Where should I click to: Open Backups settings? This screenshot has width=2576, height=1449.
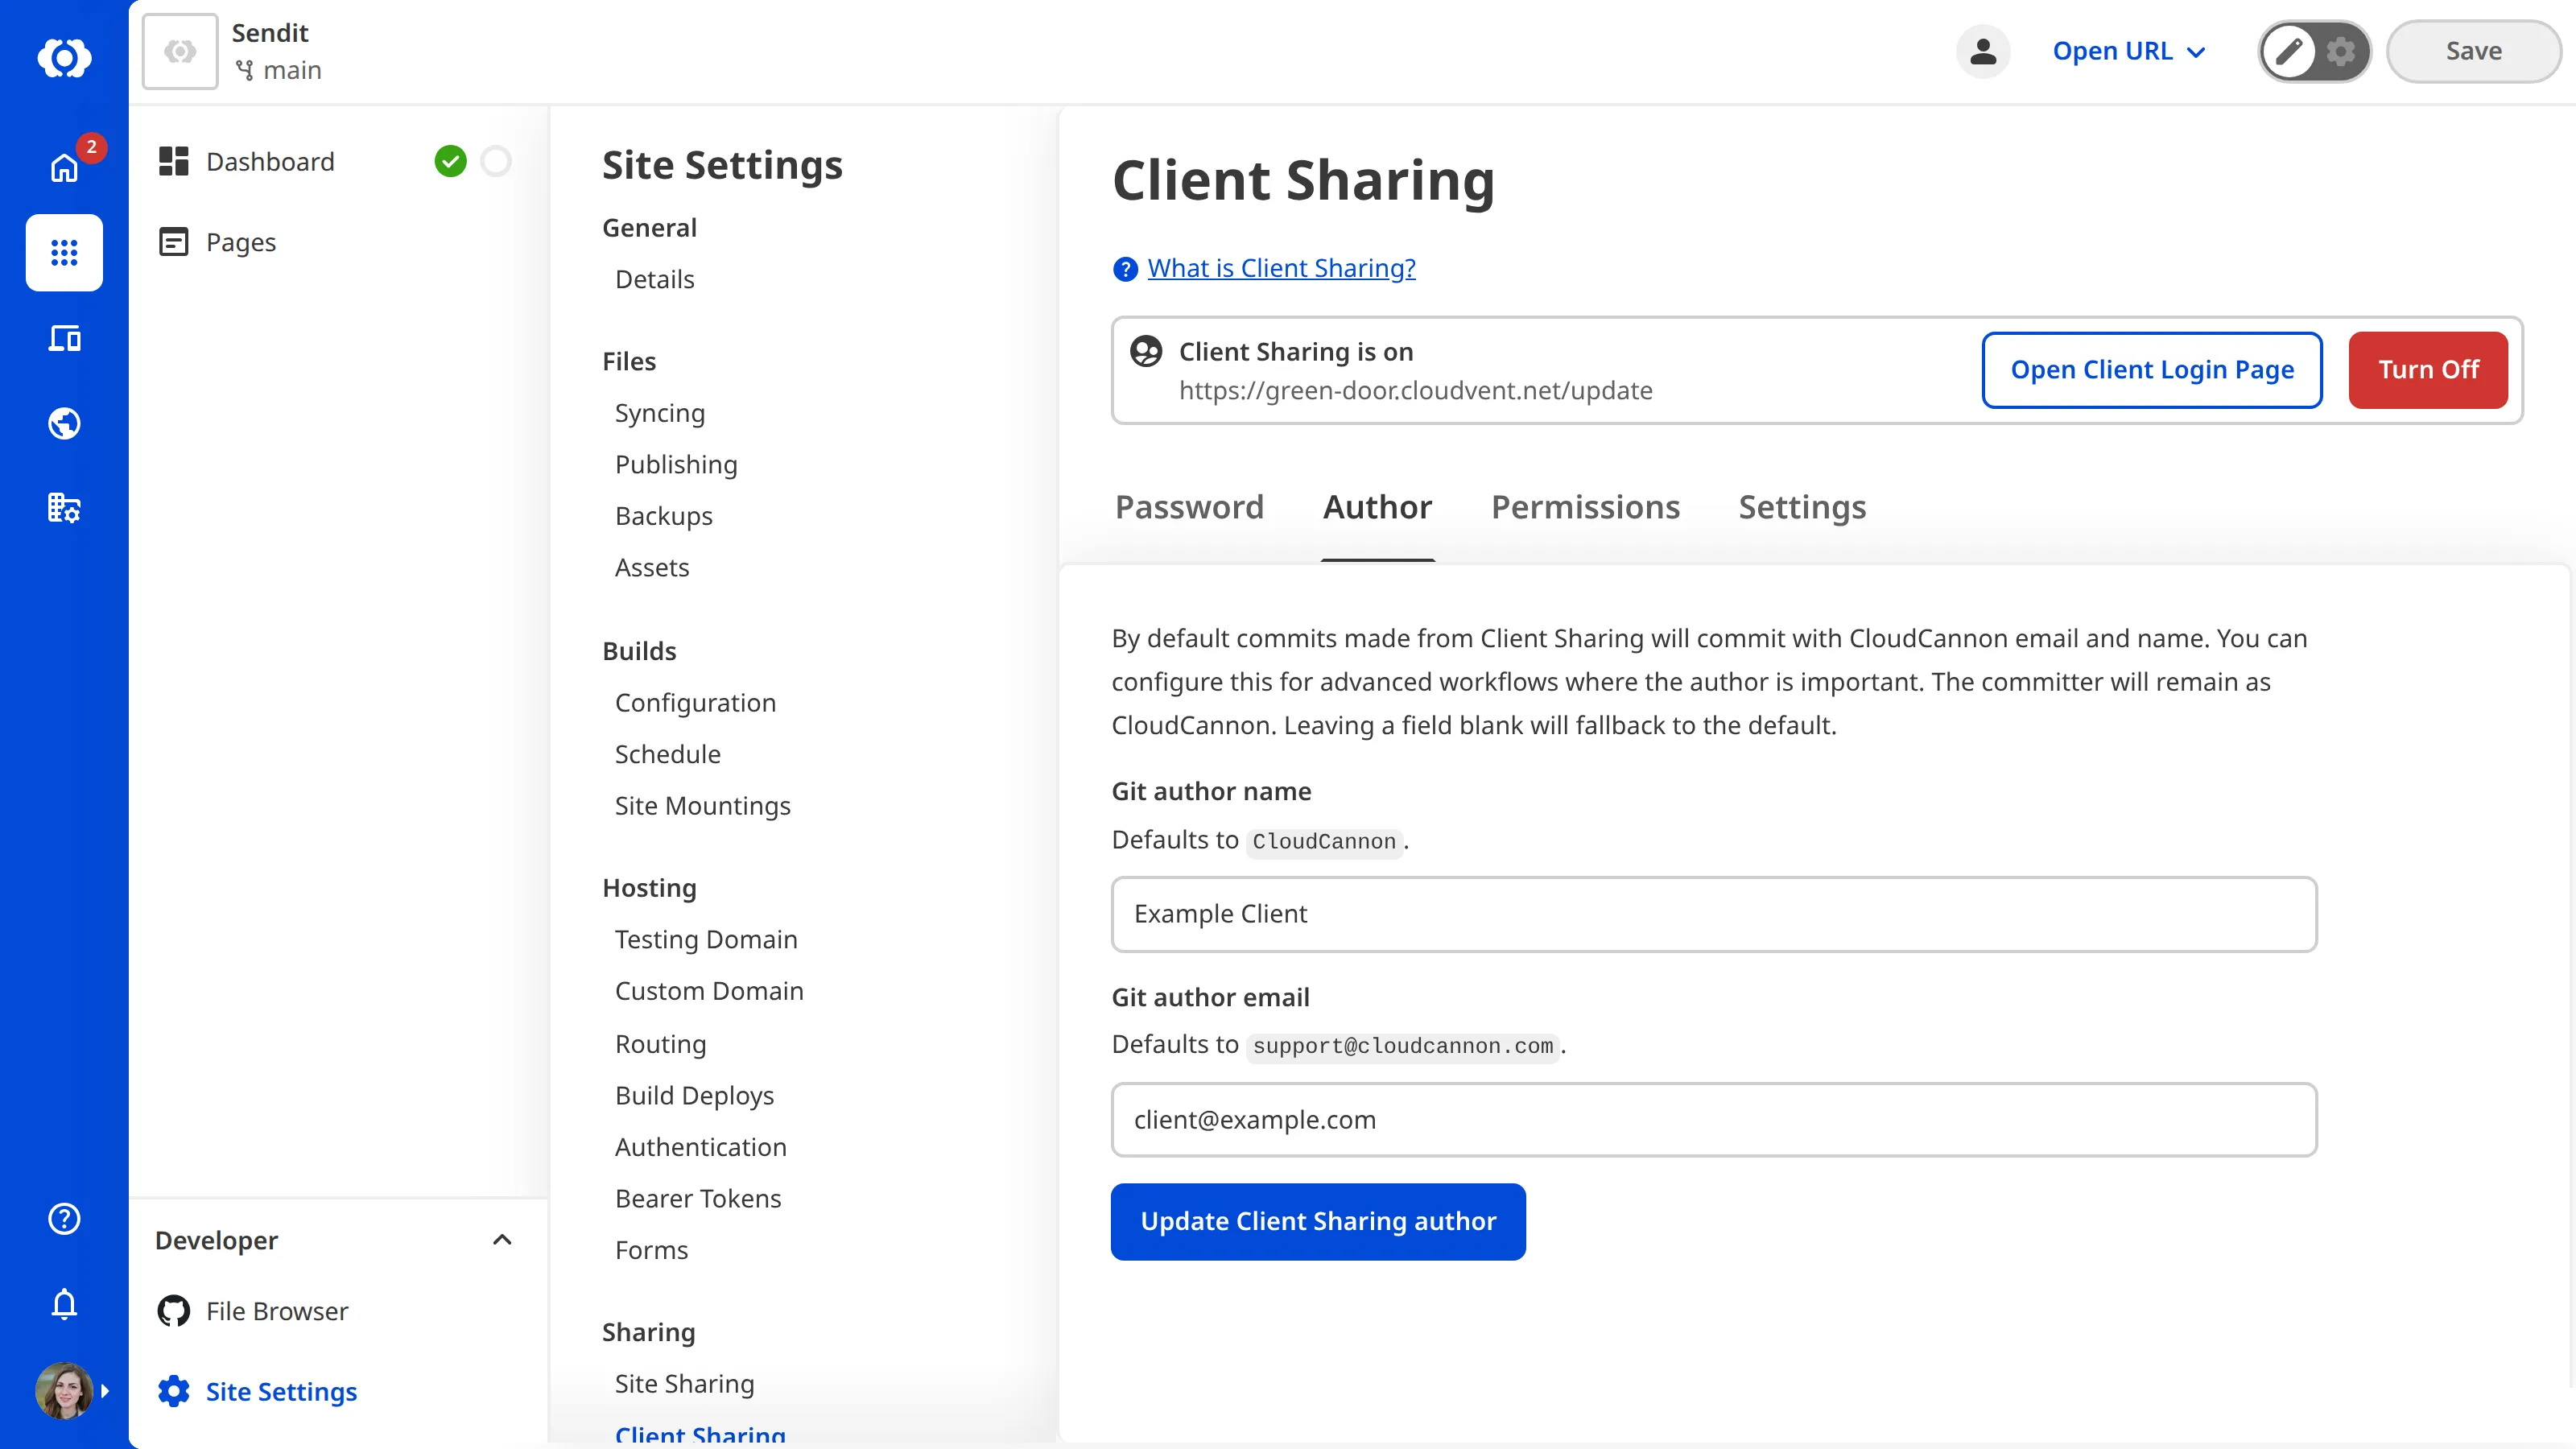(664, 516)
